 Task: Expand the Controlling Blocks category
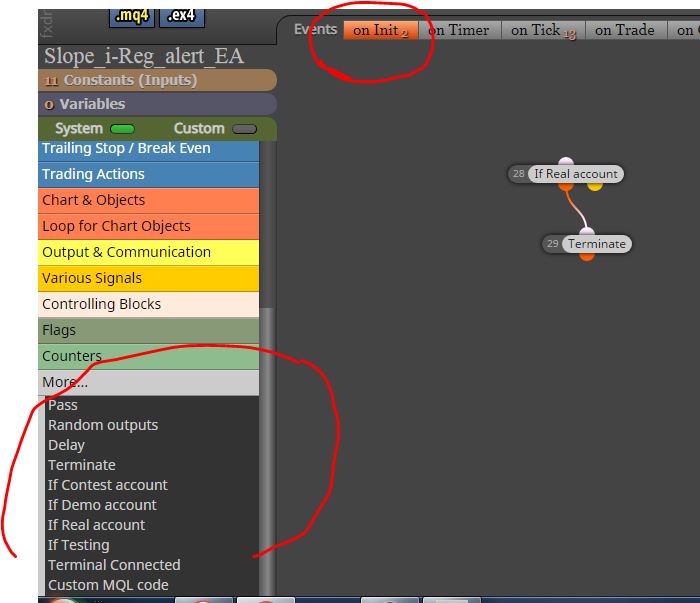tap(148, 304)
